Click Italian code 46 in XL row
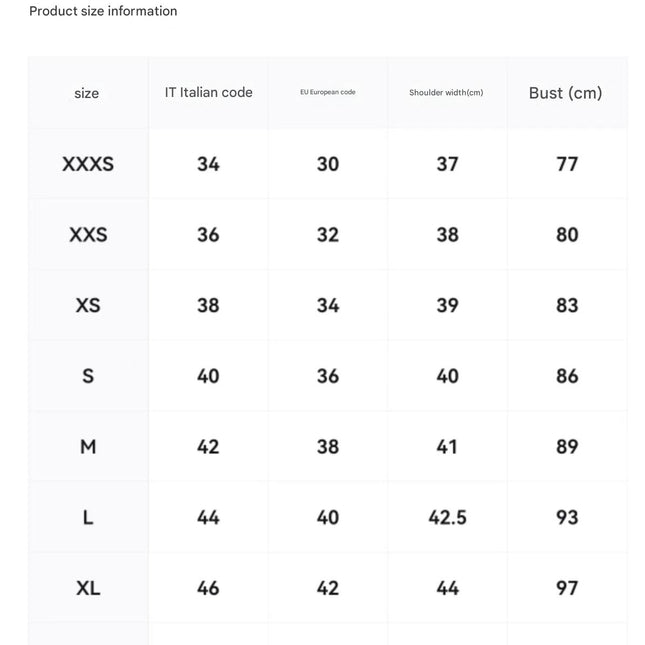The image size is (645, 645). tap(208, 588)
